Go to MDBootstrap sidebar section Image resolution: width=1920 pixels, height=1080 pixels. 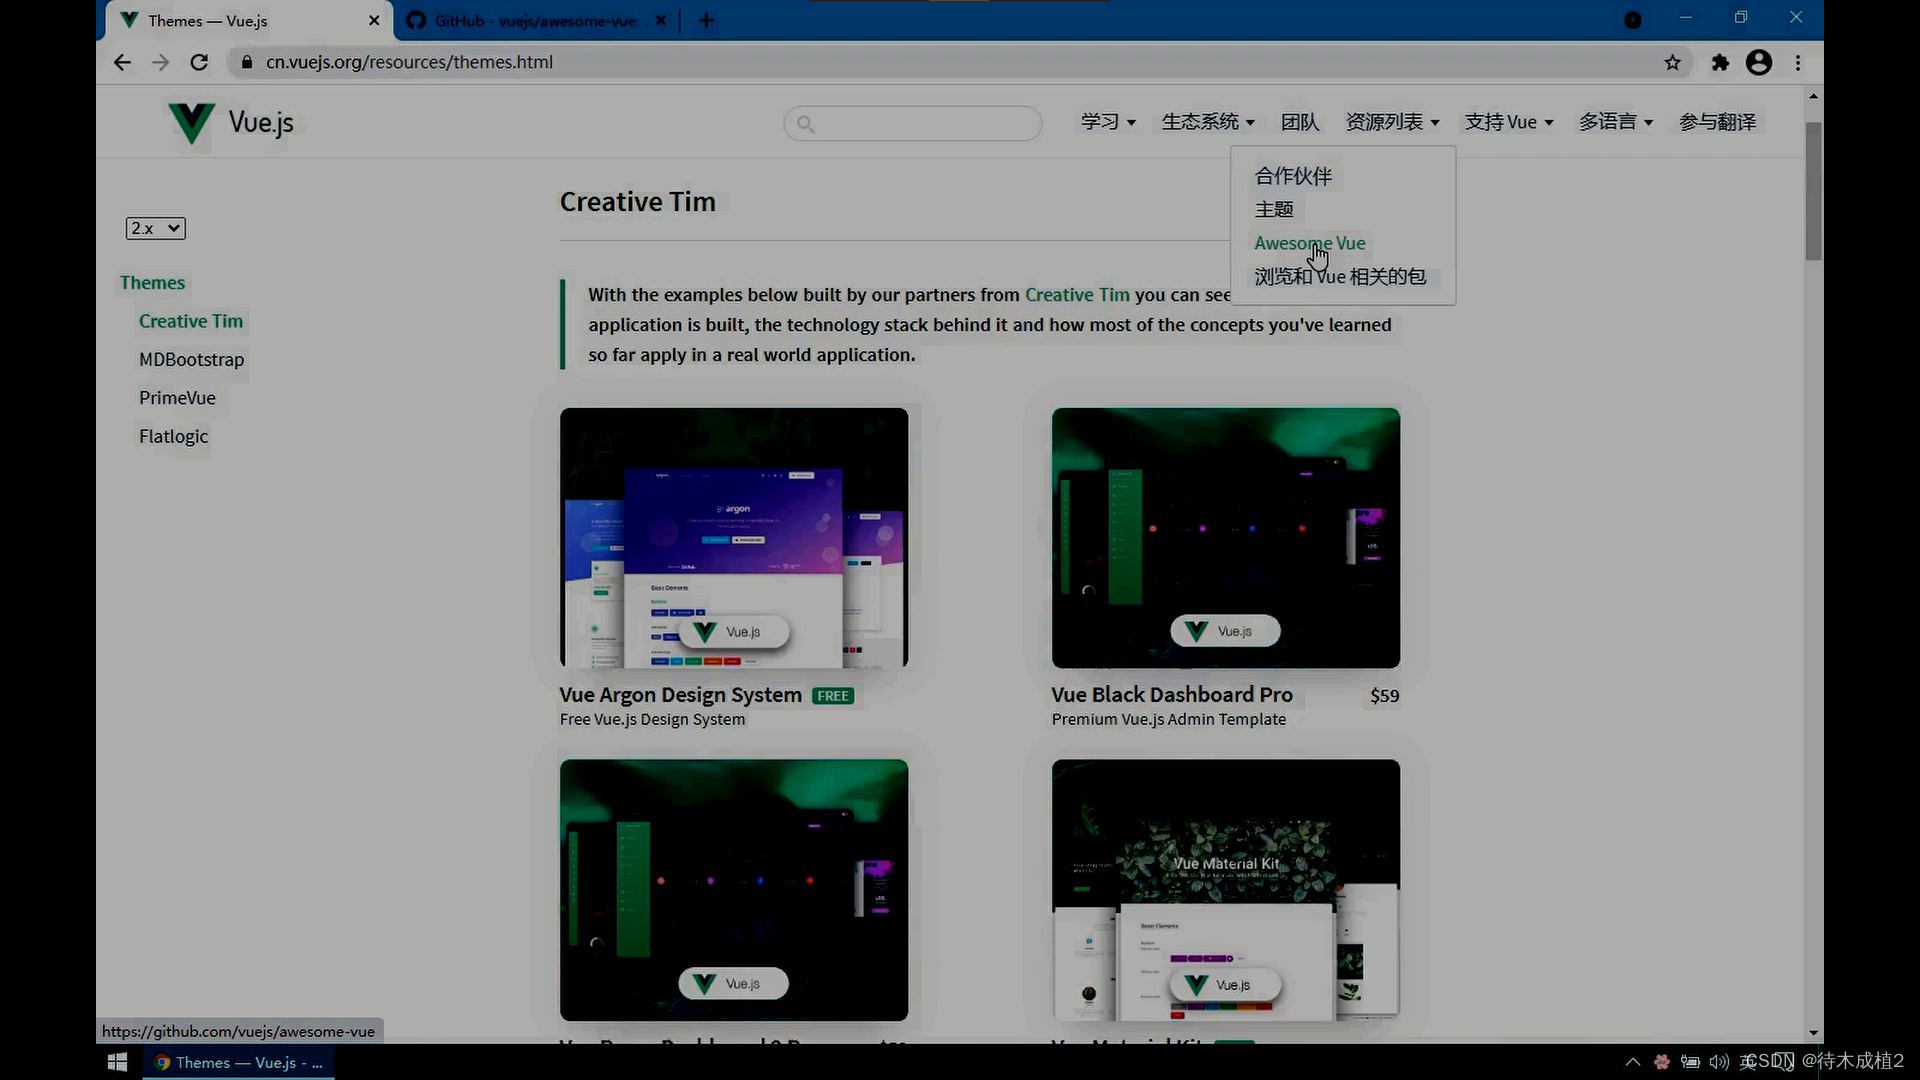pyautogui.click(x=191, y=359)
